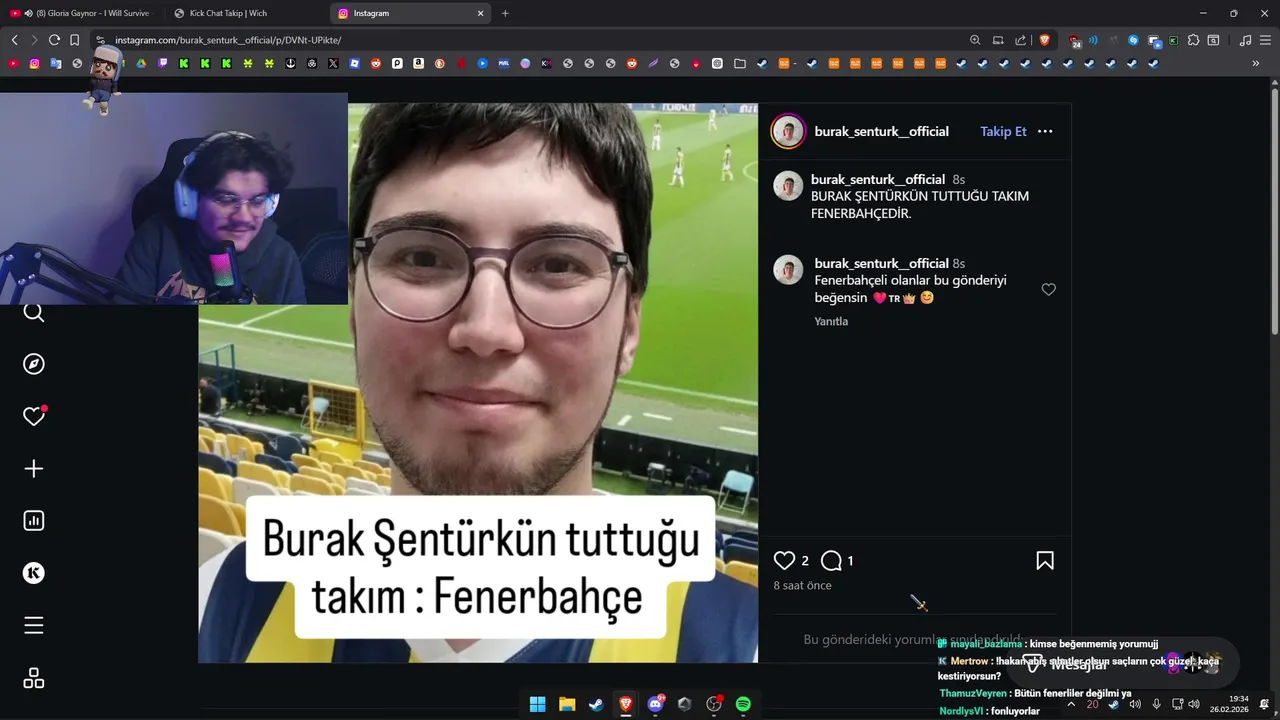
Task: Click the page vertical scrollbar
Action: click(1274, 210)
